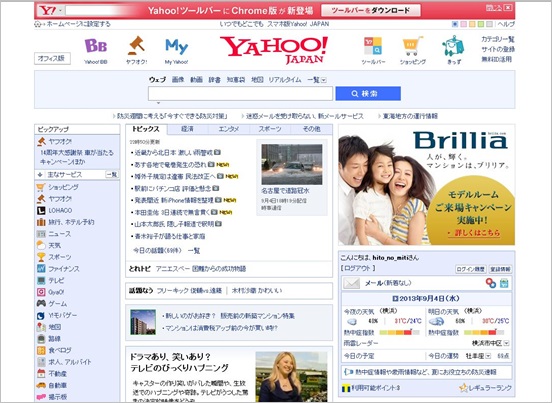This screenshot has height=403, width=552.
Task: Click the 一覧 button beside 主なサービス
Action: (x=112, y=175)
